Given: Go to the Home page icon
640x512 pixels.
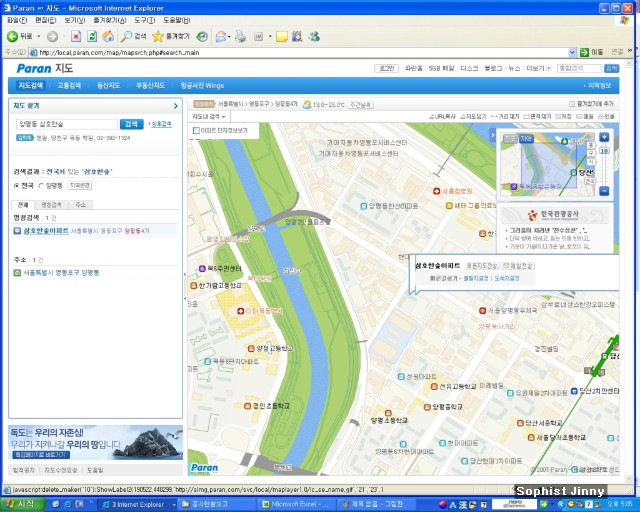Looking at the screenshot, I should coord(108,37).
